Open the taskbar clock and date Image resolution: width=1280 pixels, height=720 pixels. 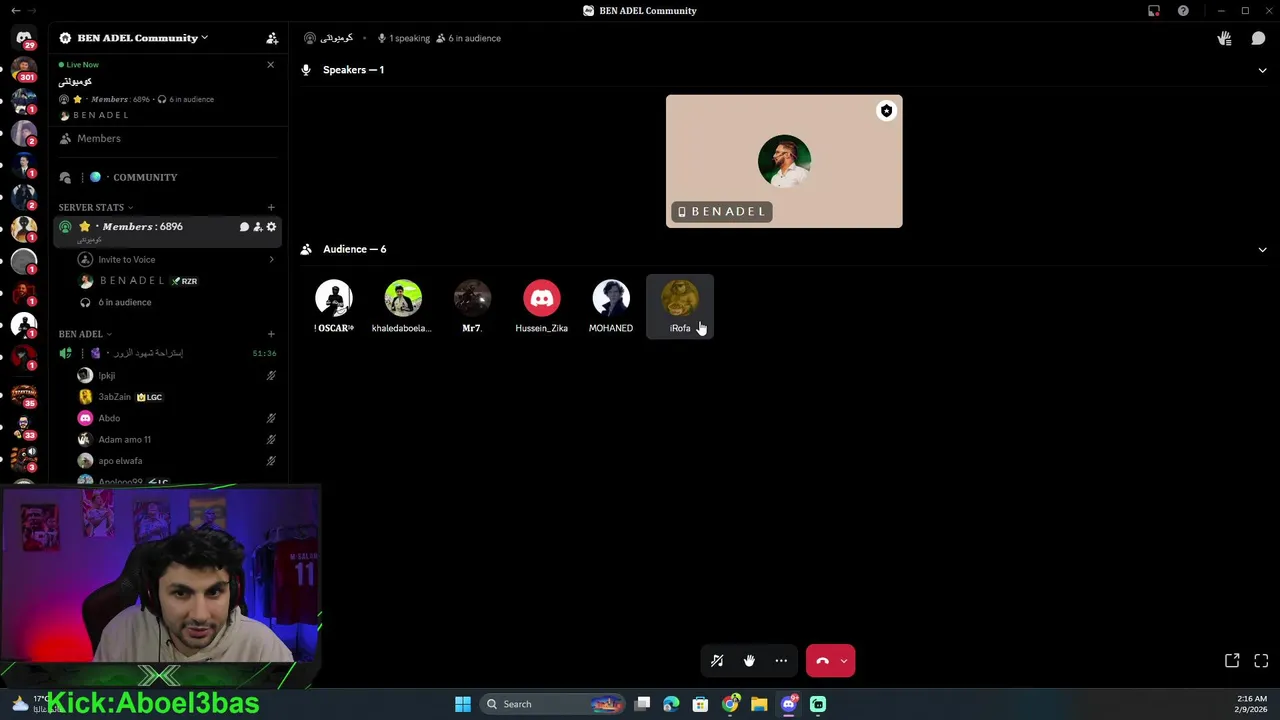[1252, 704]
